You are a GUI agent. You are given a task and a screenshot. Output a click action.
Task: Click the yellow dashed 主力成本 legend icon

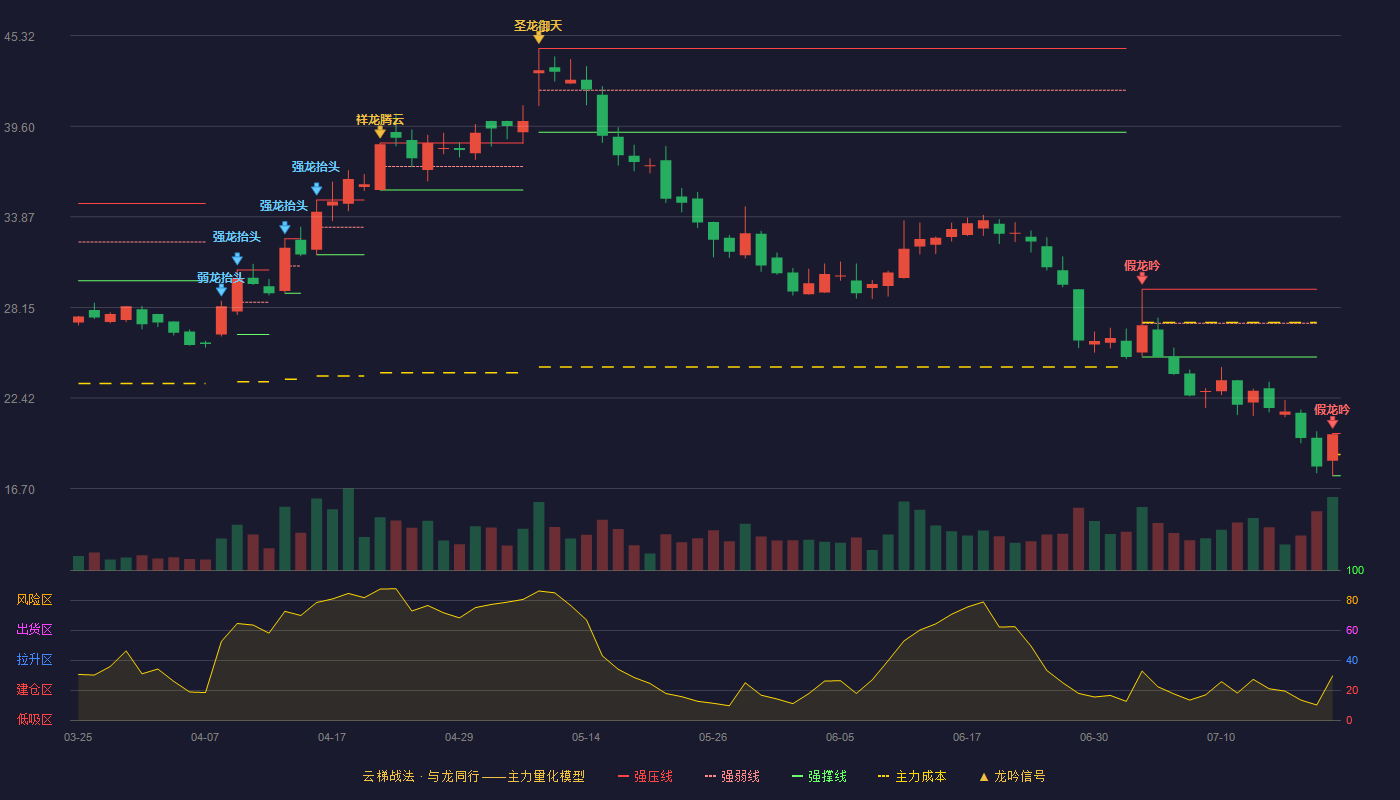(884, 776)
